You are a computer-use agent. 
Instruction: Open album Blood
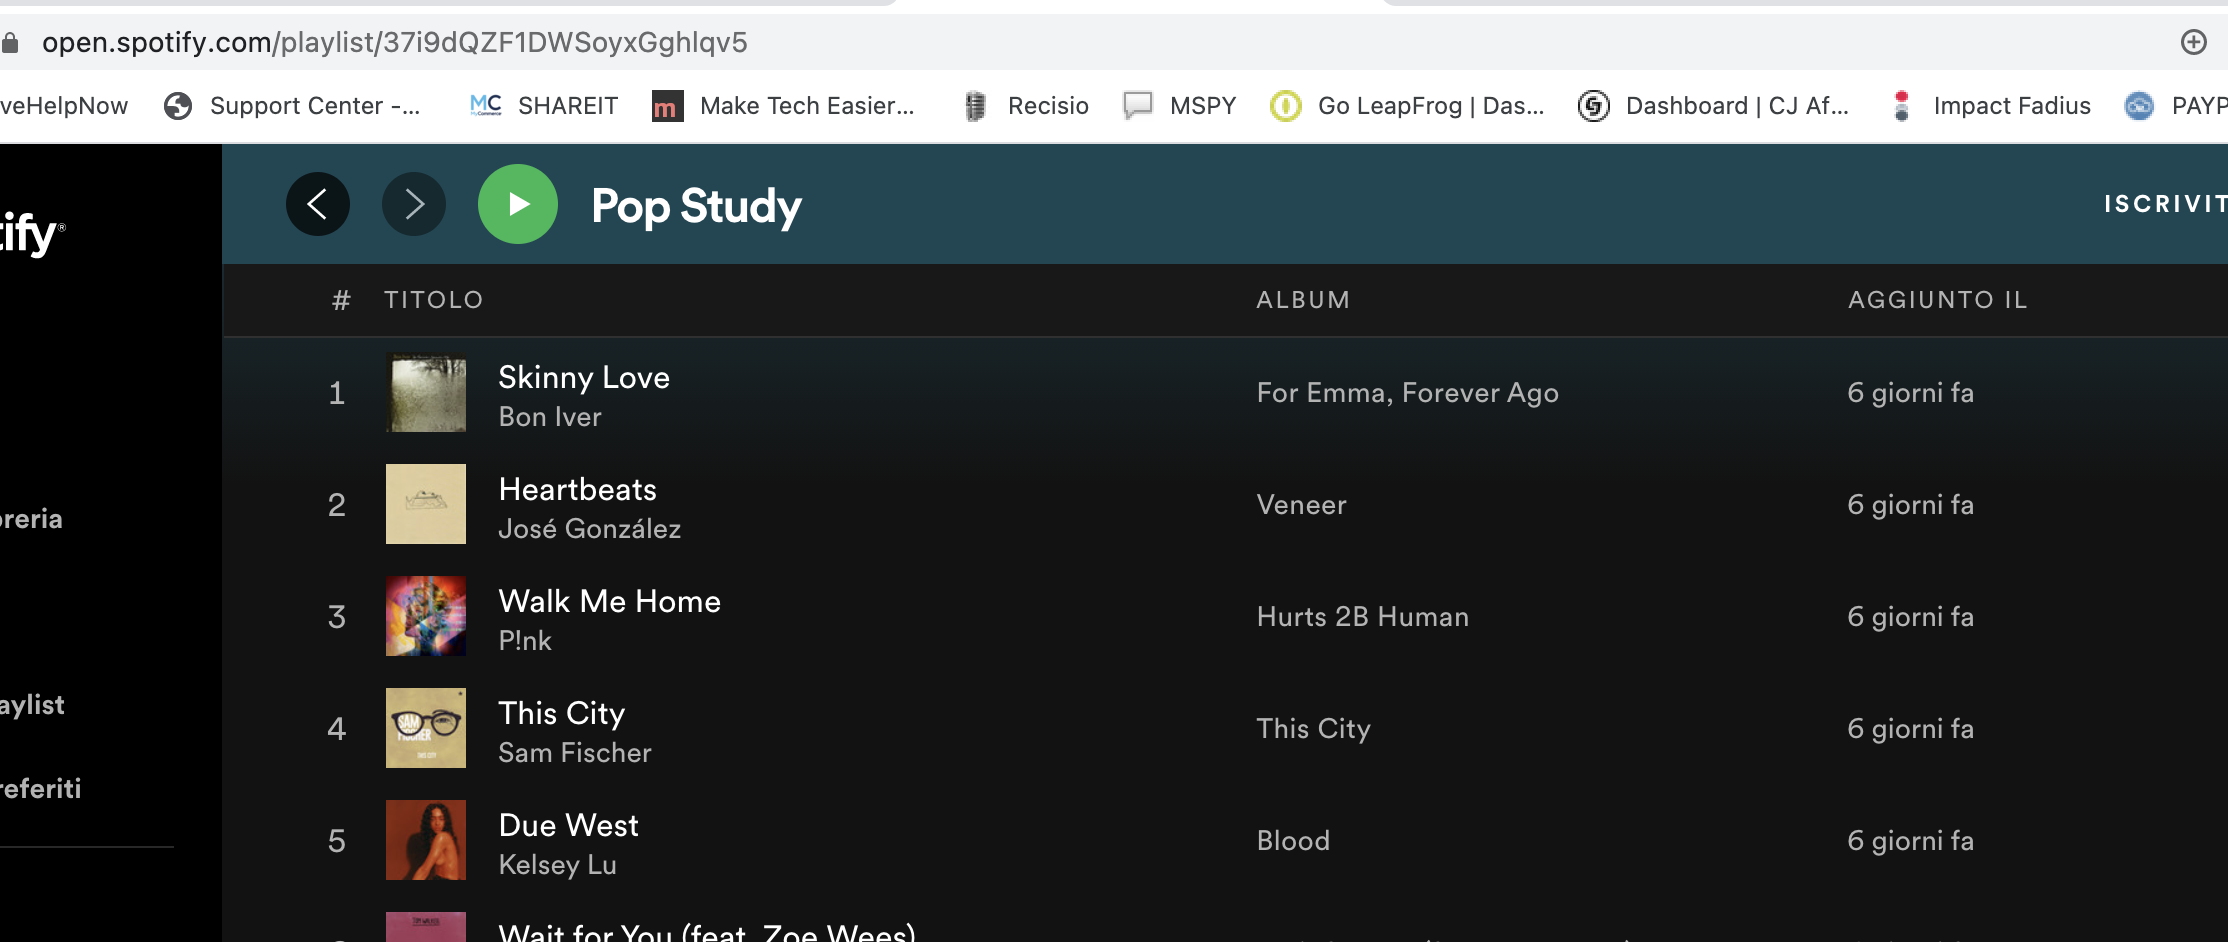1293,841
